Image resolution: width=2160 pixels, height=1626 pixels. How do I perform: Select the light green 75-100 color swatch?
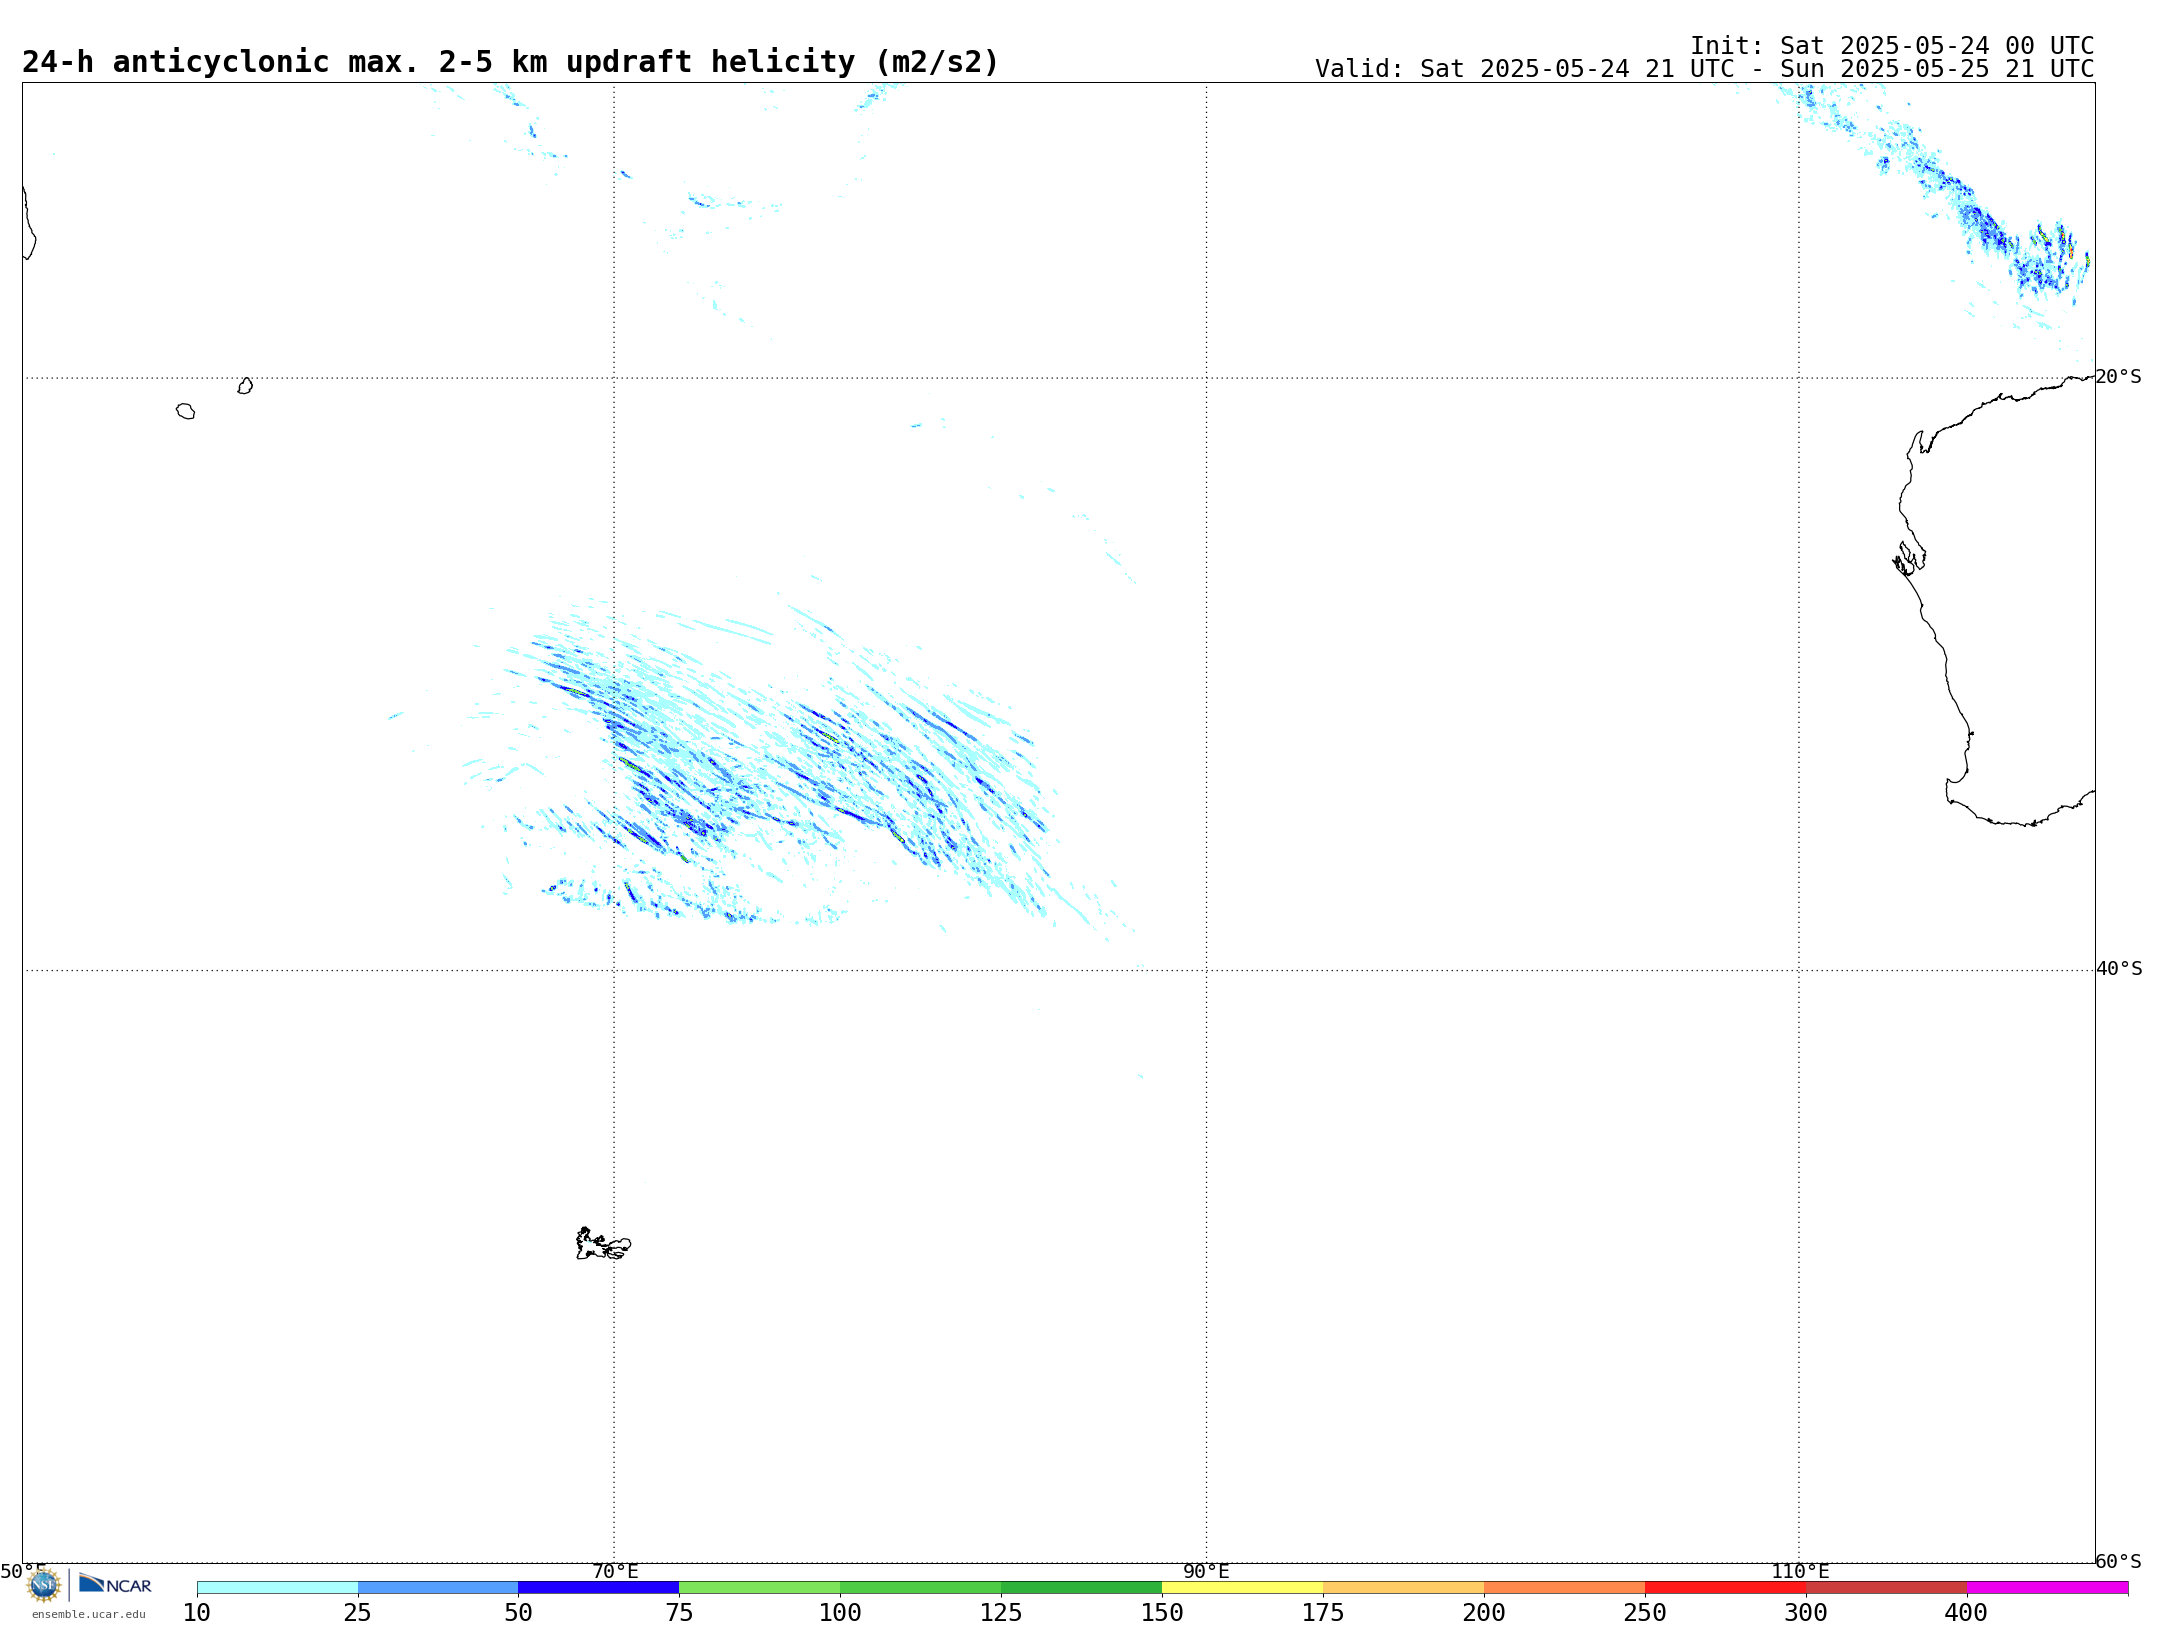pyautogui.click(x=760, y=1588)
